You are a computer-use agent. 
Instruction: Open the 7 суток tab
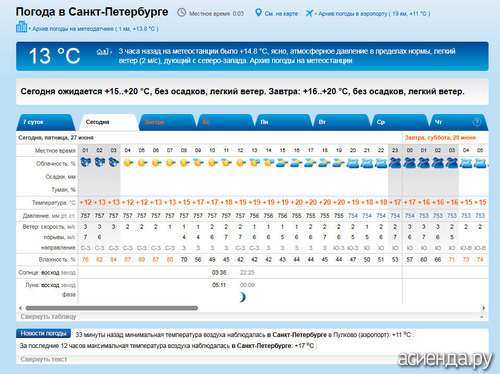[33, 122]
